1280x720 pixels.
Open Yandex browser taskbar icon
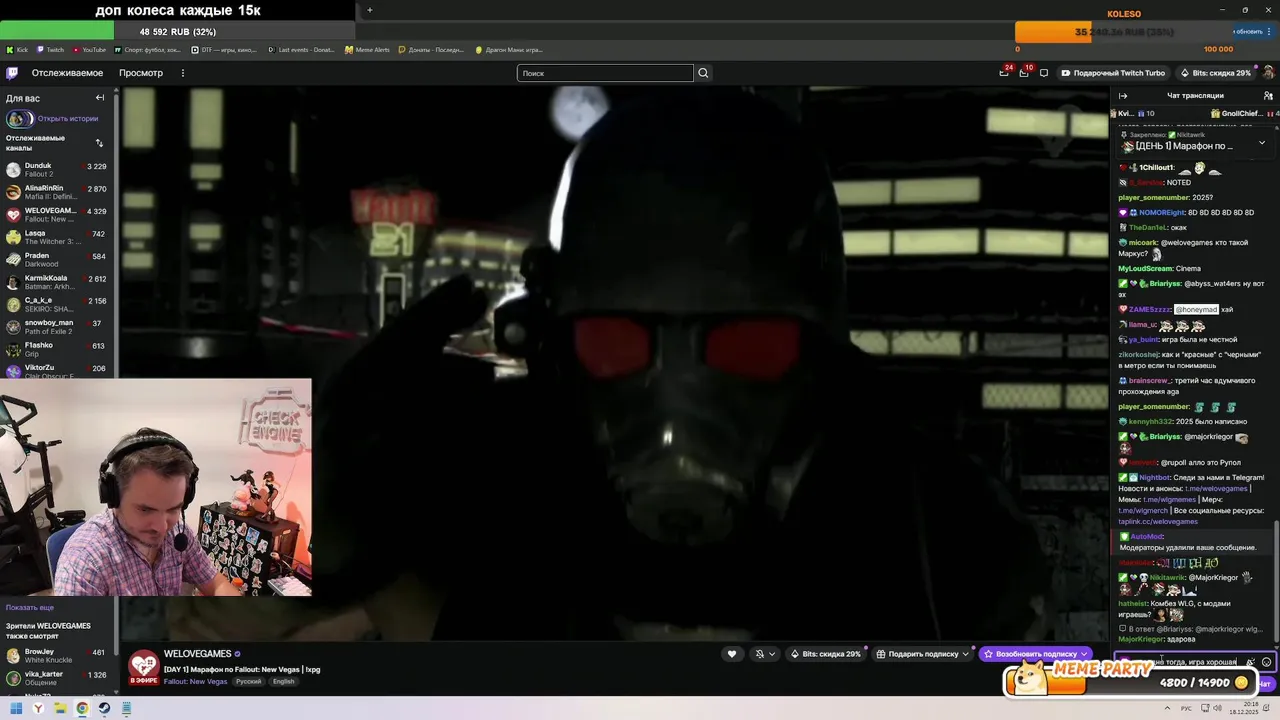pos(38,708)
